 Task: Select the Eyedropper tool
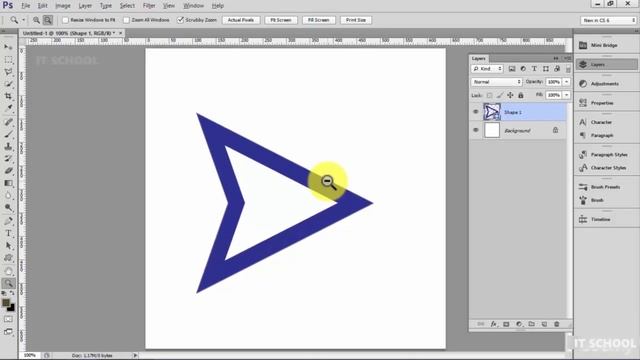click(x=8, y=108)
